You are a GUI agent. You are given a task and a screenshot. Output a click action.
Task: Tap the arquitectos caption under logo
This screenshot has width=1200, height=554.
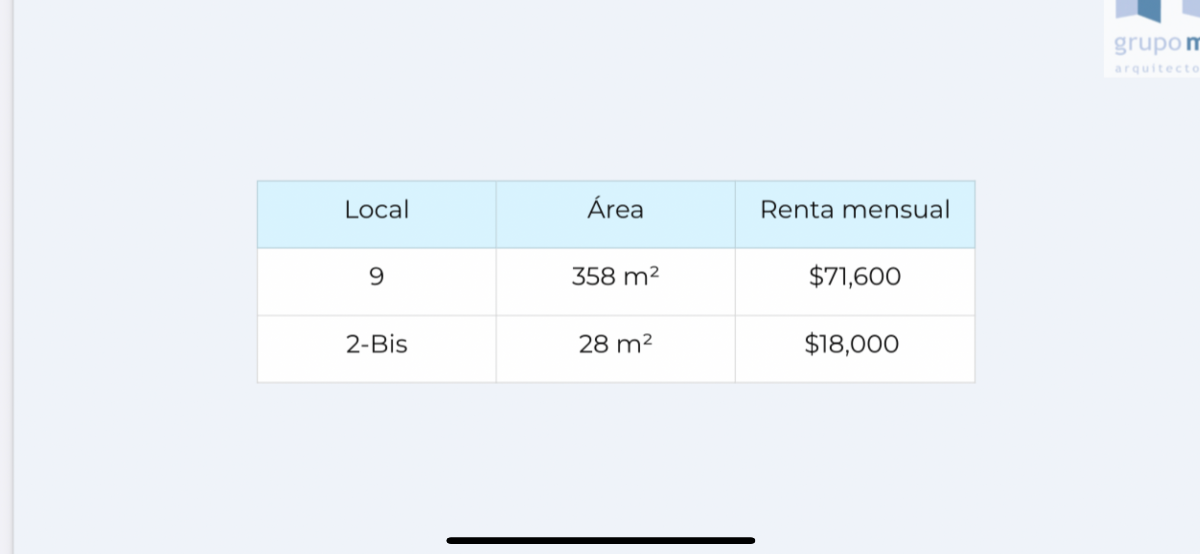point(1156,69)
